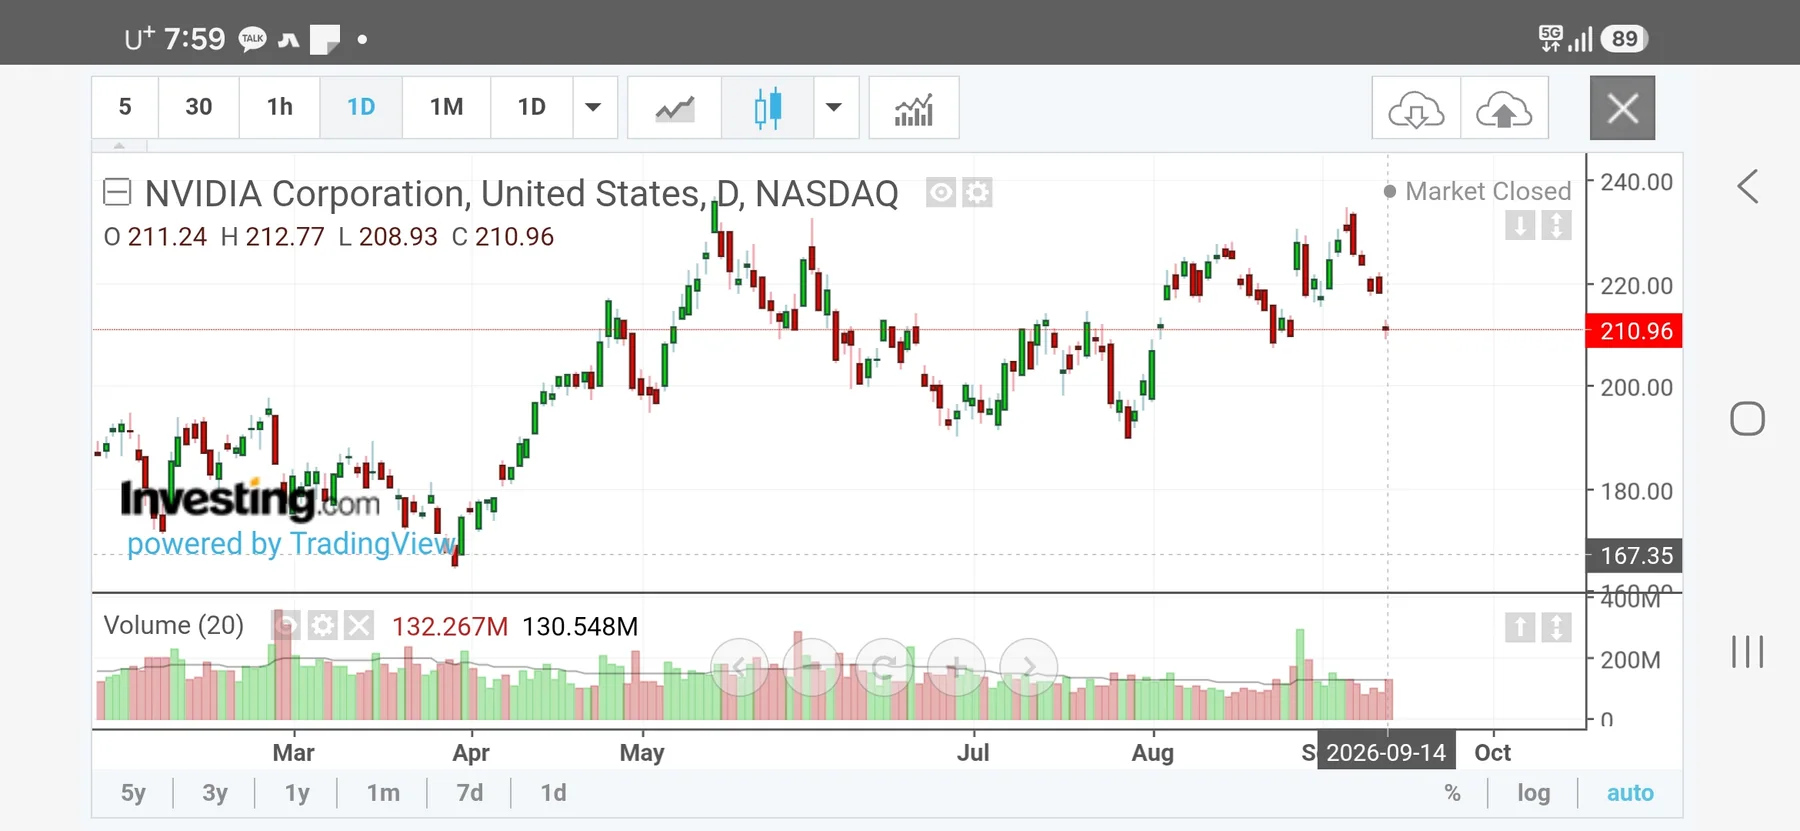
Task: Set range to 1m
Action: coord(383,793)
